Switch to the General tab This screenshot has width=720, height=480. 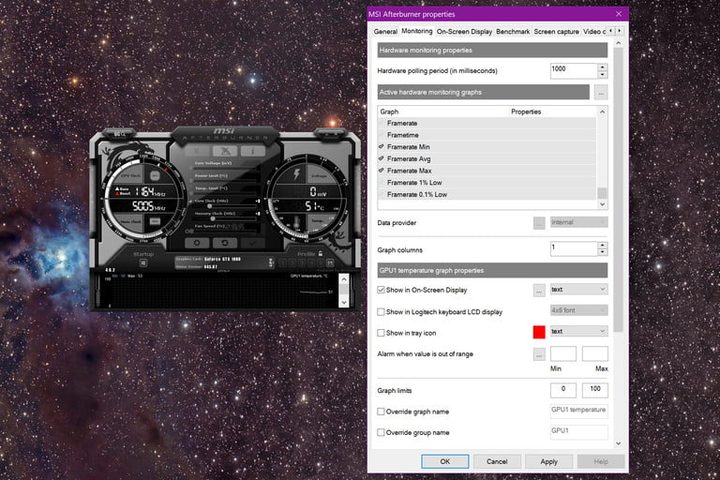(x=385, y=32)
